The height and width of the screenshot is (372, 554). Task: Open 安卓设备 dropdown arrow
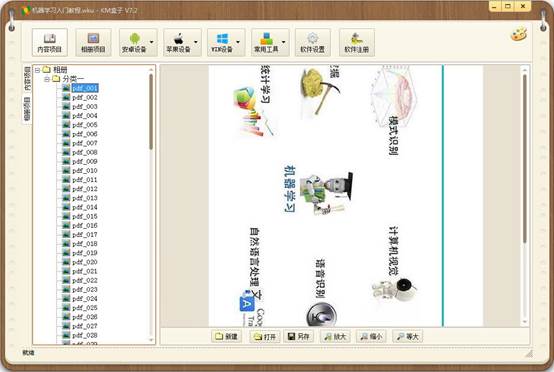tap(152, 42)
